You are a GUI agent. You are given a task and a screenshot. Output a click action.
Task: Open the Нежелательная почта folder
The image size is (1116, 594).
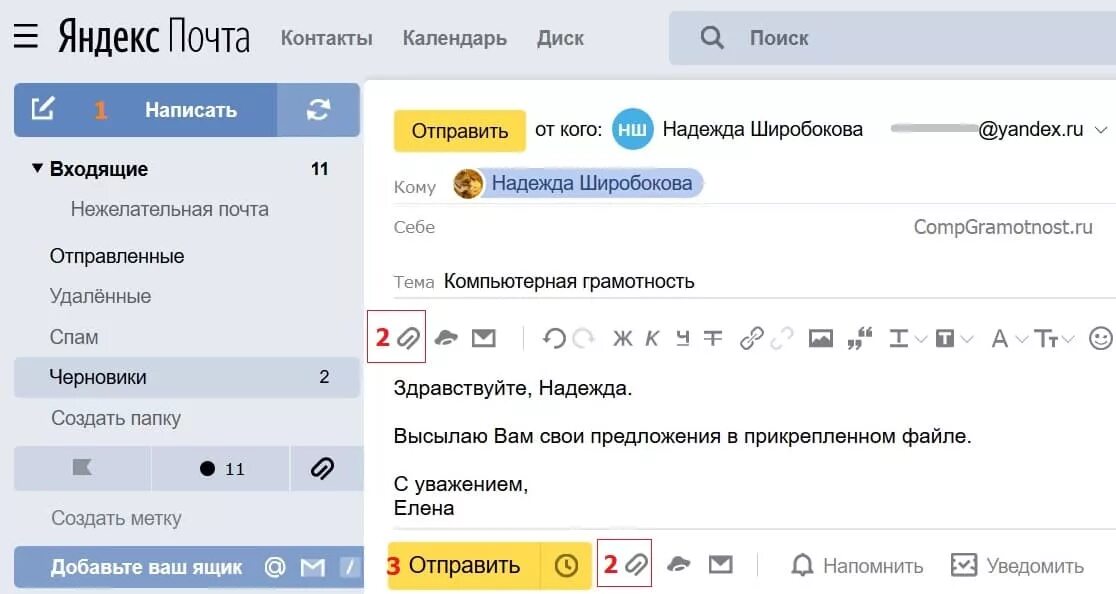tap(169, 209)
